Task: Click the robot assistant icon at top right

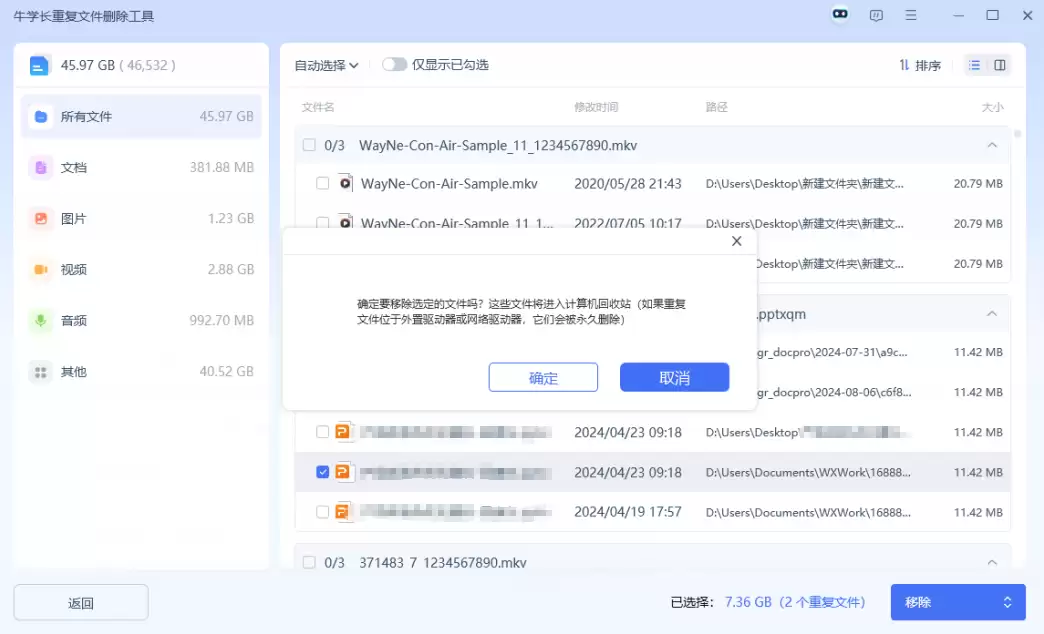Action: (840, 14)
